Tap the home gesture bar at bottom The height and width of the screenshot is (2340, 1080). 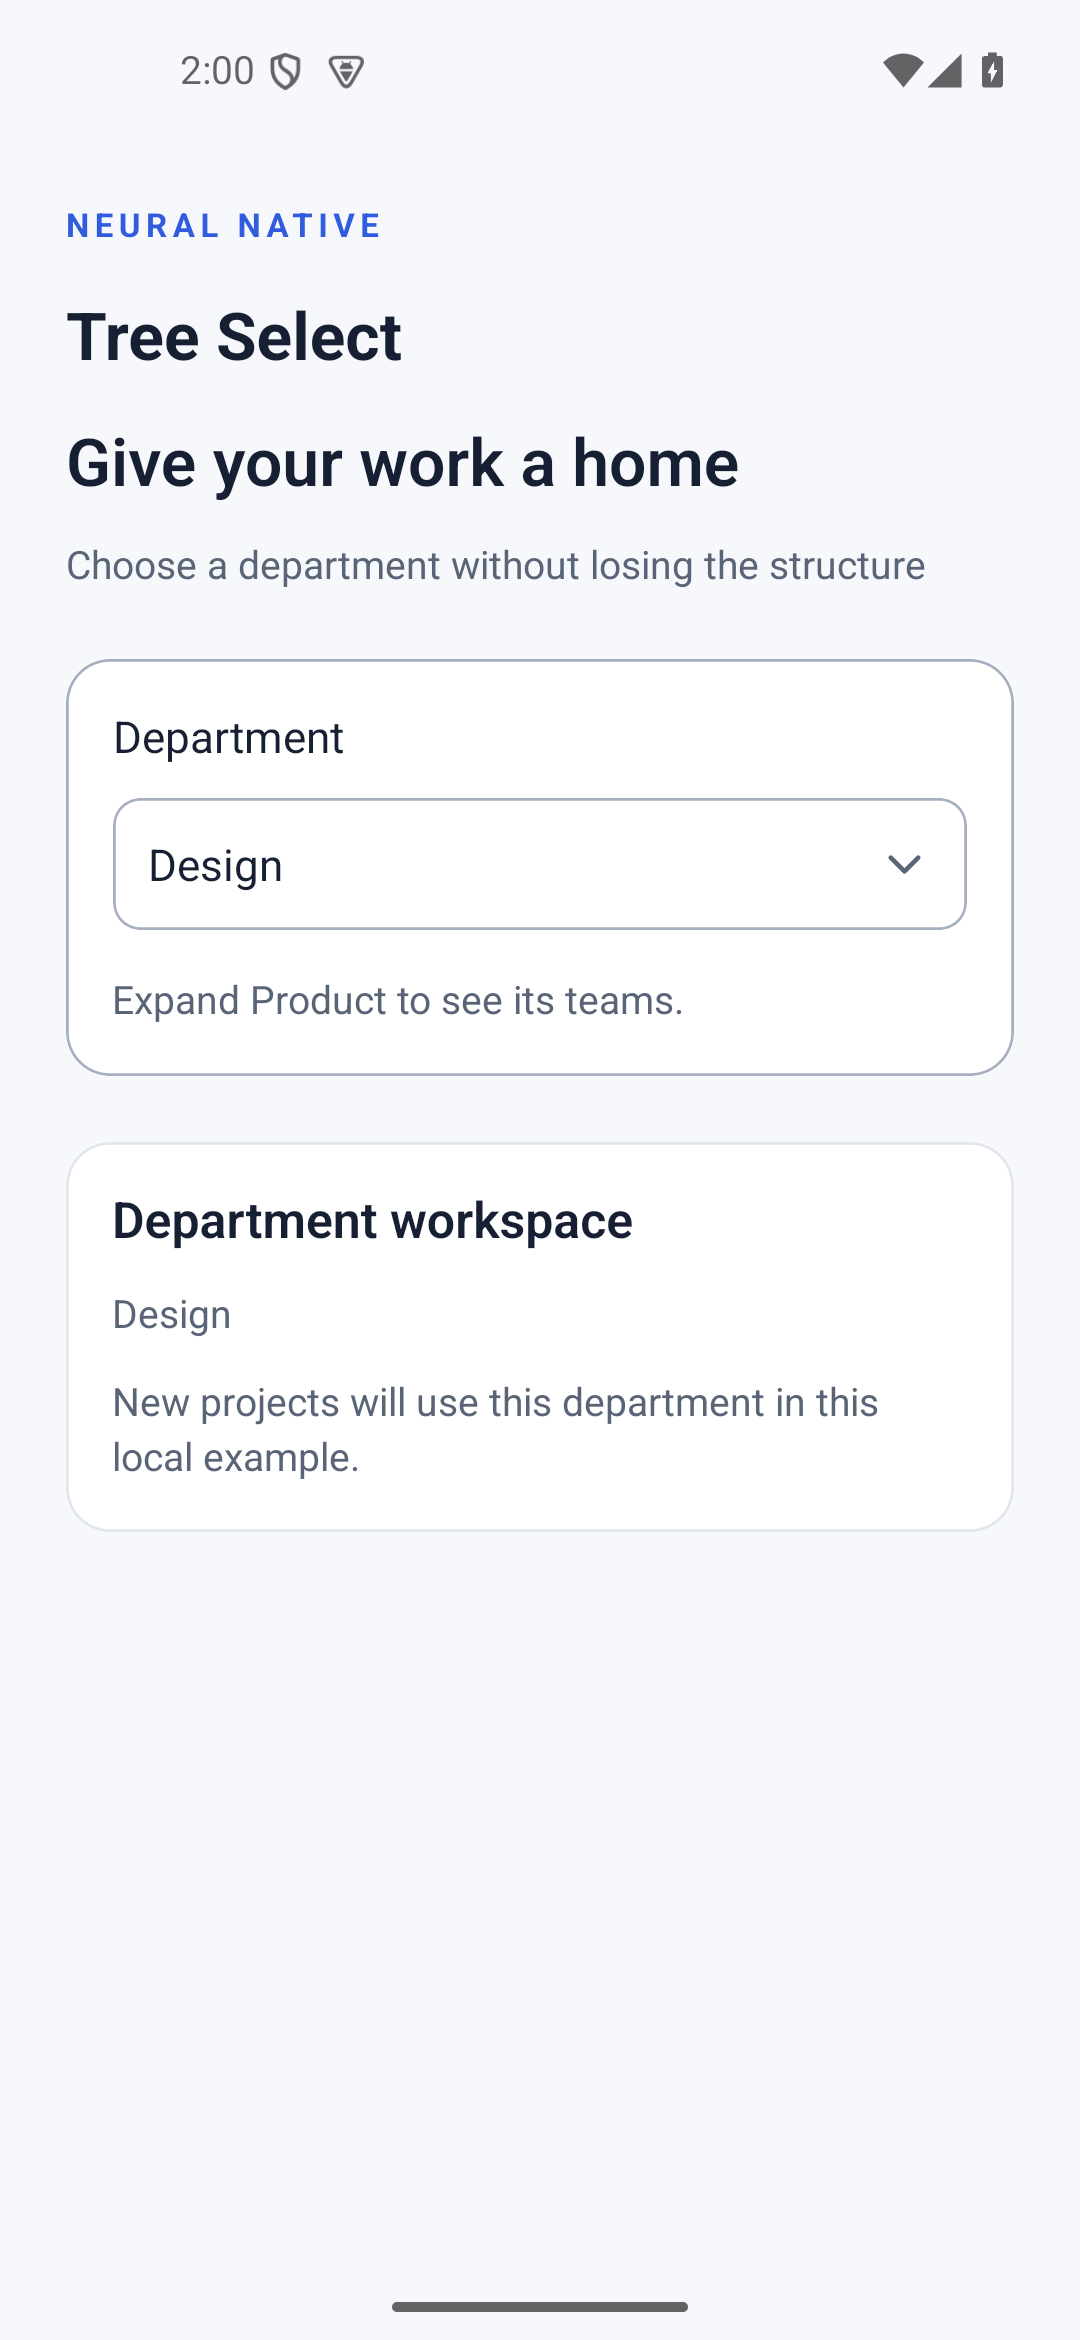point(540,2307)
